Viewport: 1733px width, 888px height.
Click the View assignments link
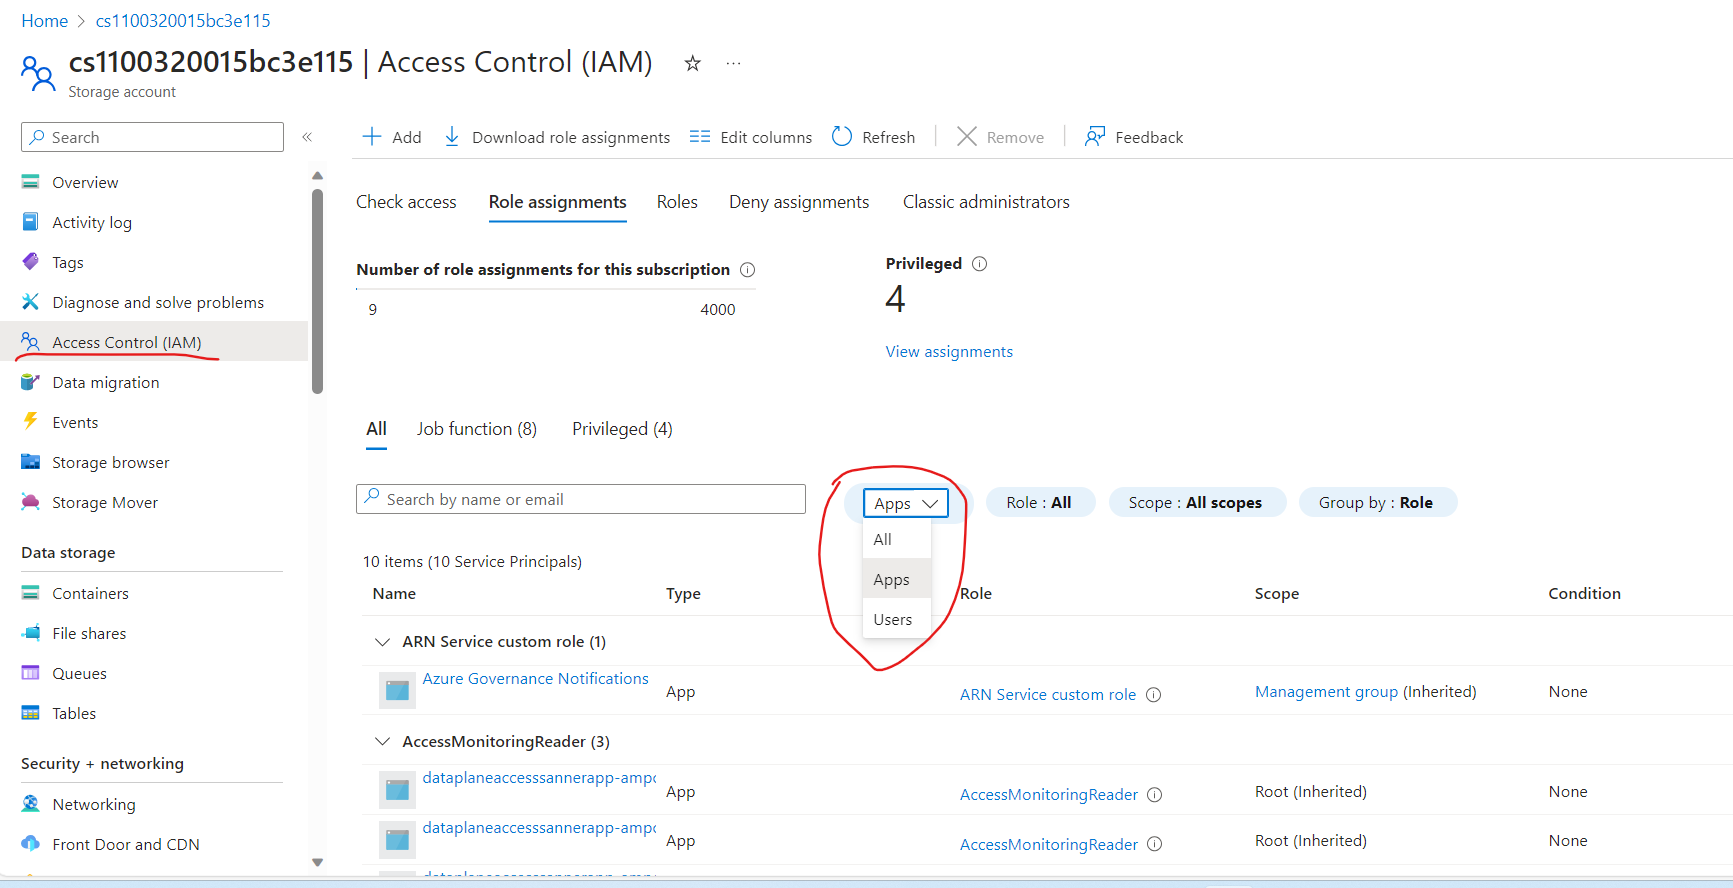[949, 352]
